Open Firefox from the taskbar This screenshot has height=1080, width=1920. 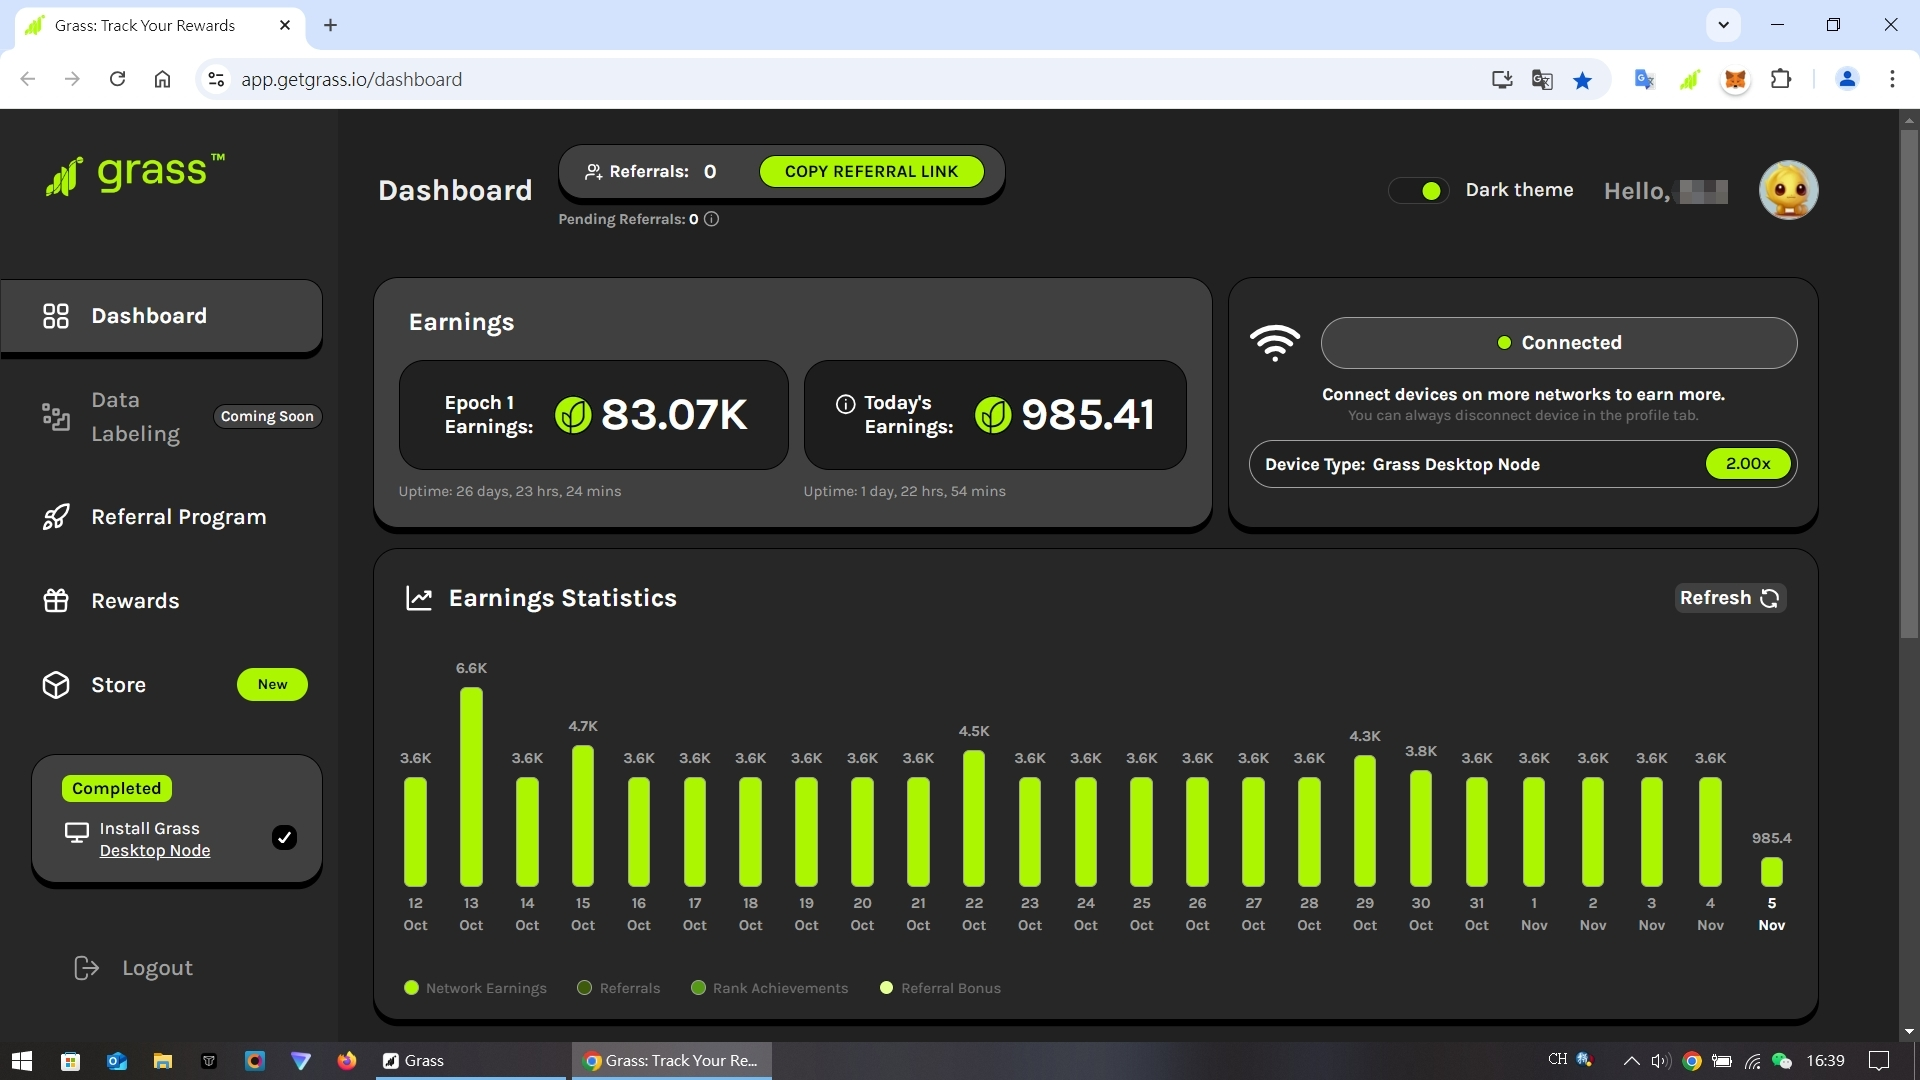pos(347,1061)
